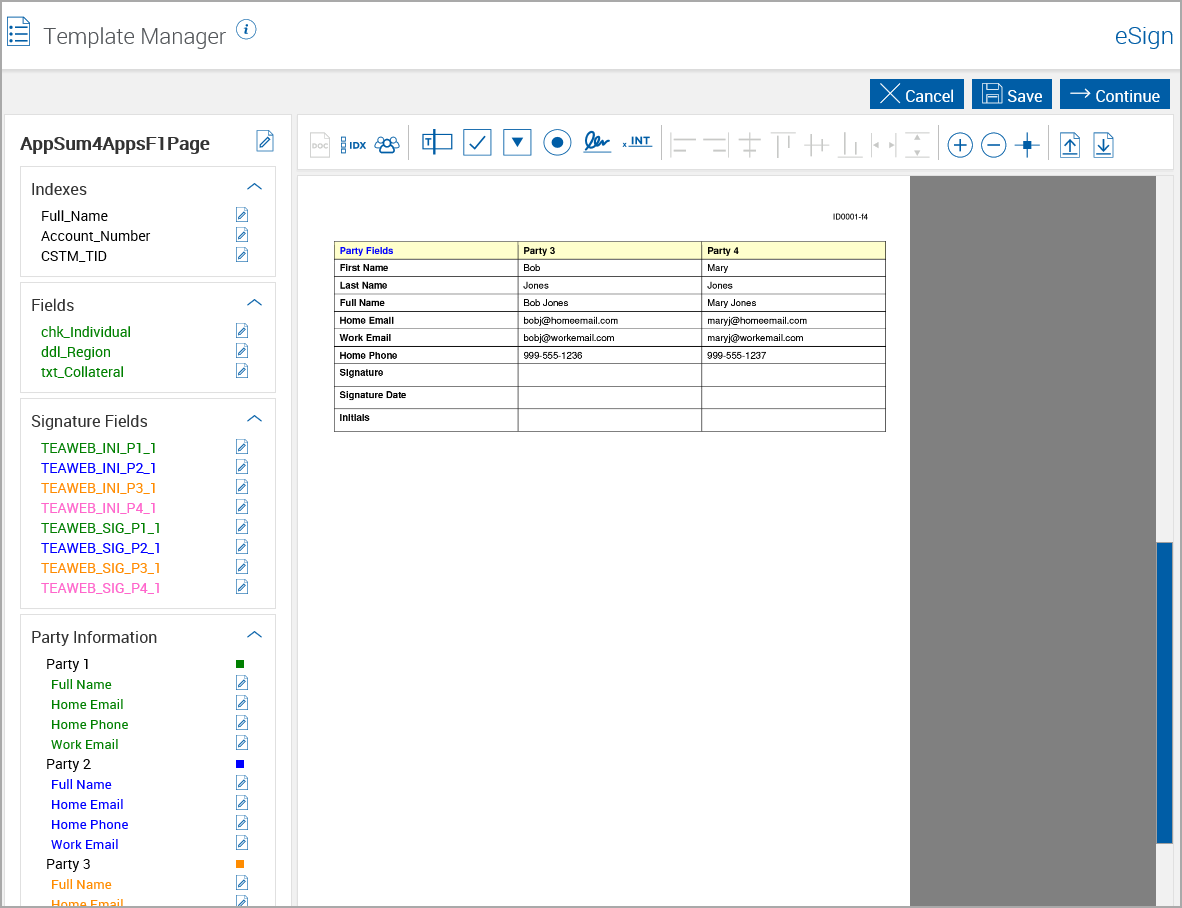Click the Align Left tool
The height and width of the screenshot is (908, 1182).
click(683, 145)
